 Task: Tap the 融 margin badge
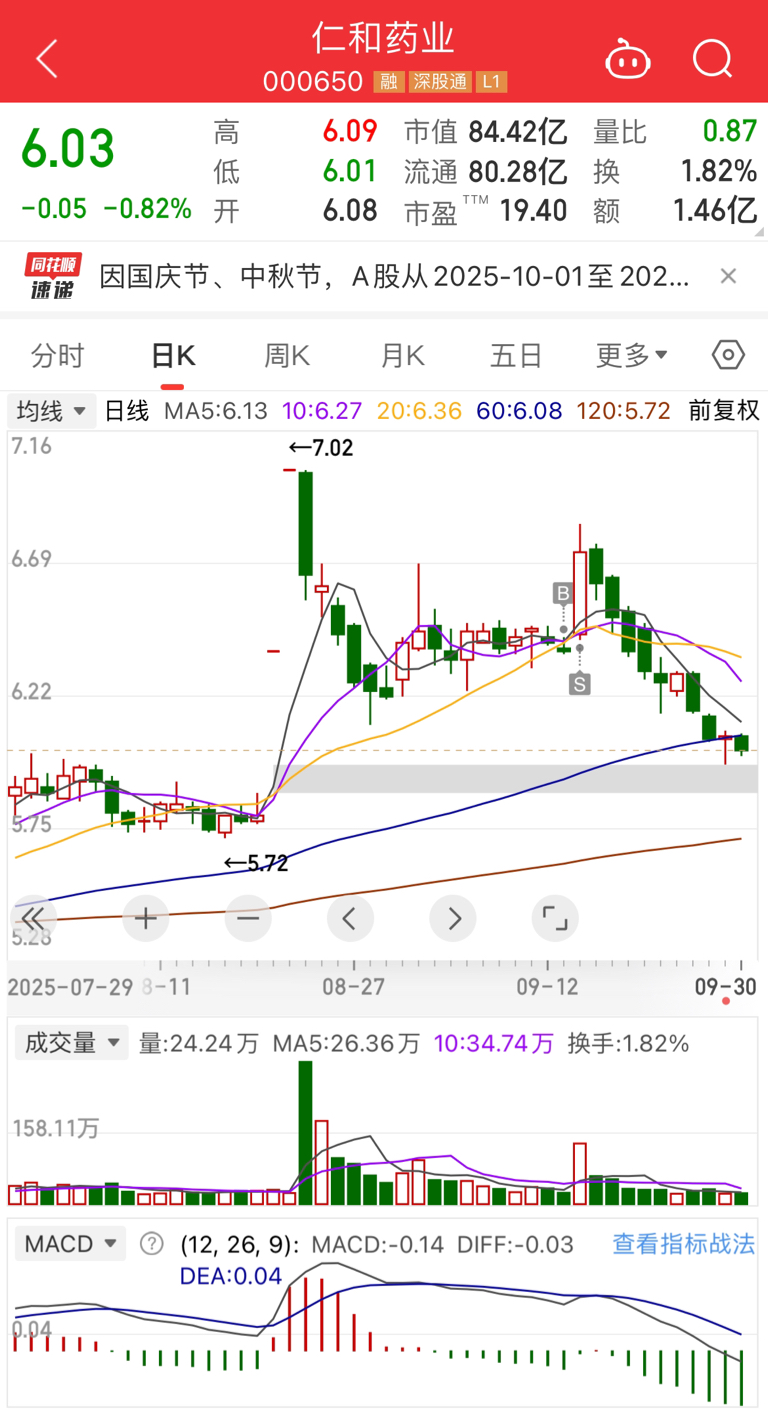click(389, 82)
